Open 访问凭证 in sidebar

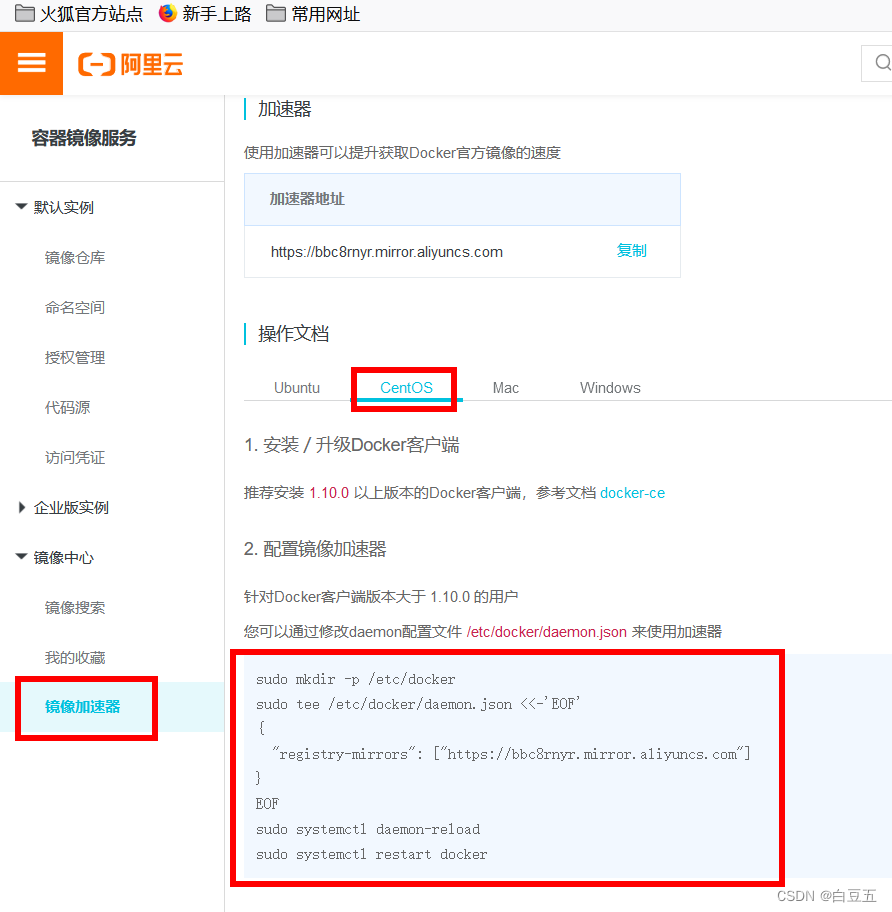75,457
